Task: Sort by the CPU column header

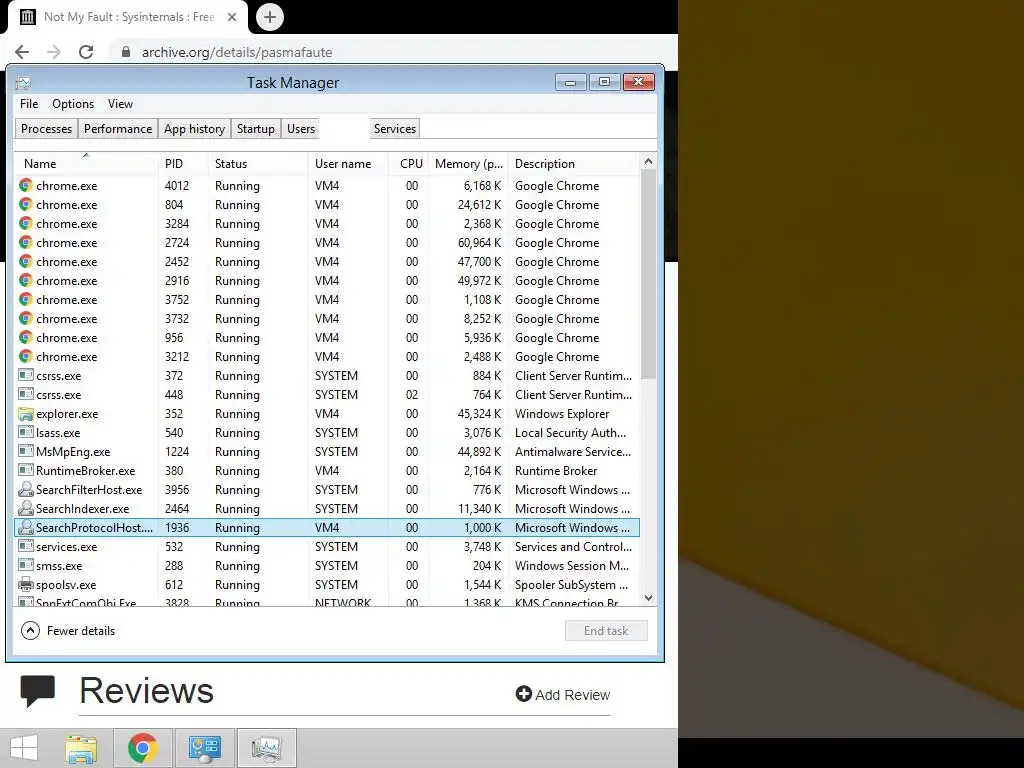Action: (x=409, y=164)
